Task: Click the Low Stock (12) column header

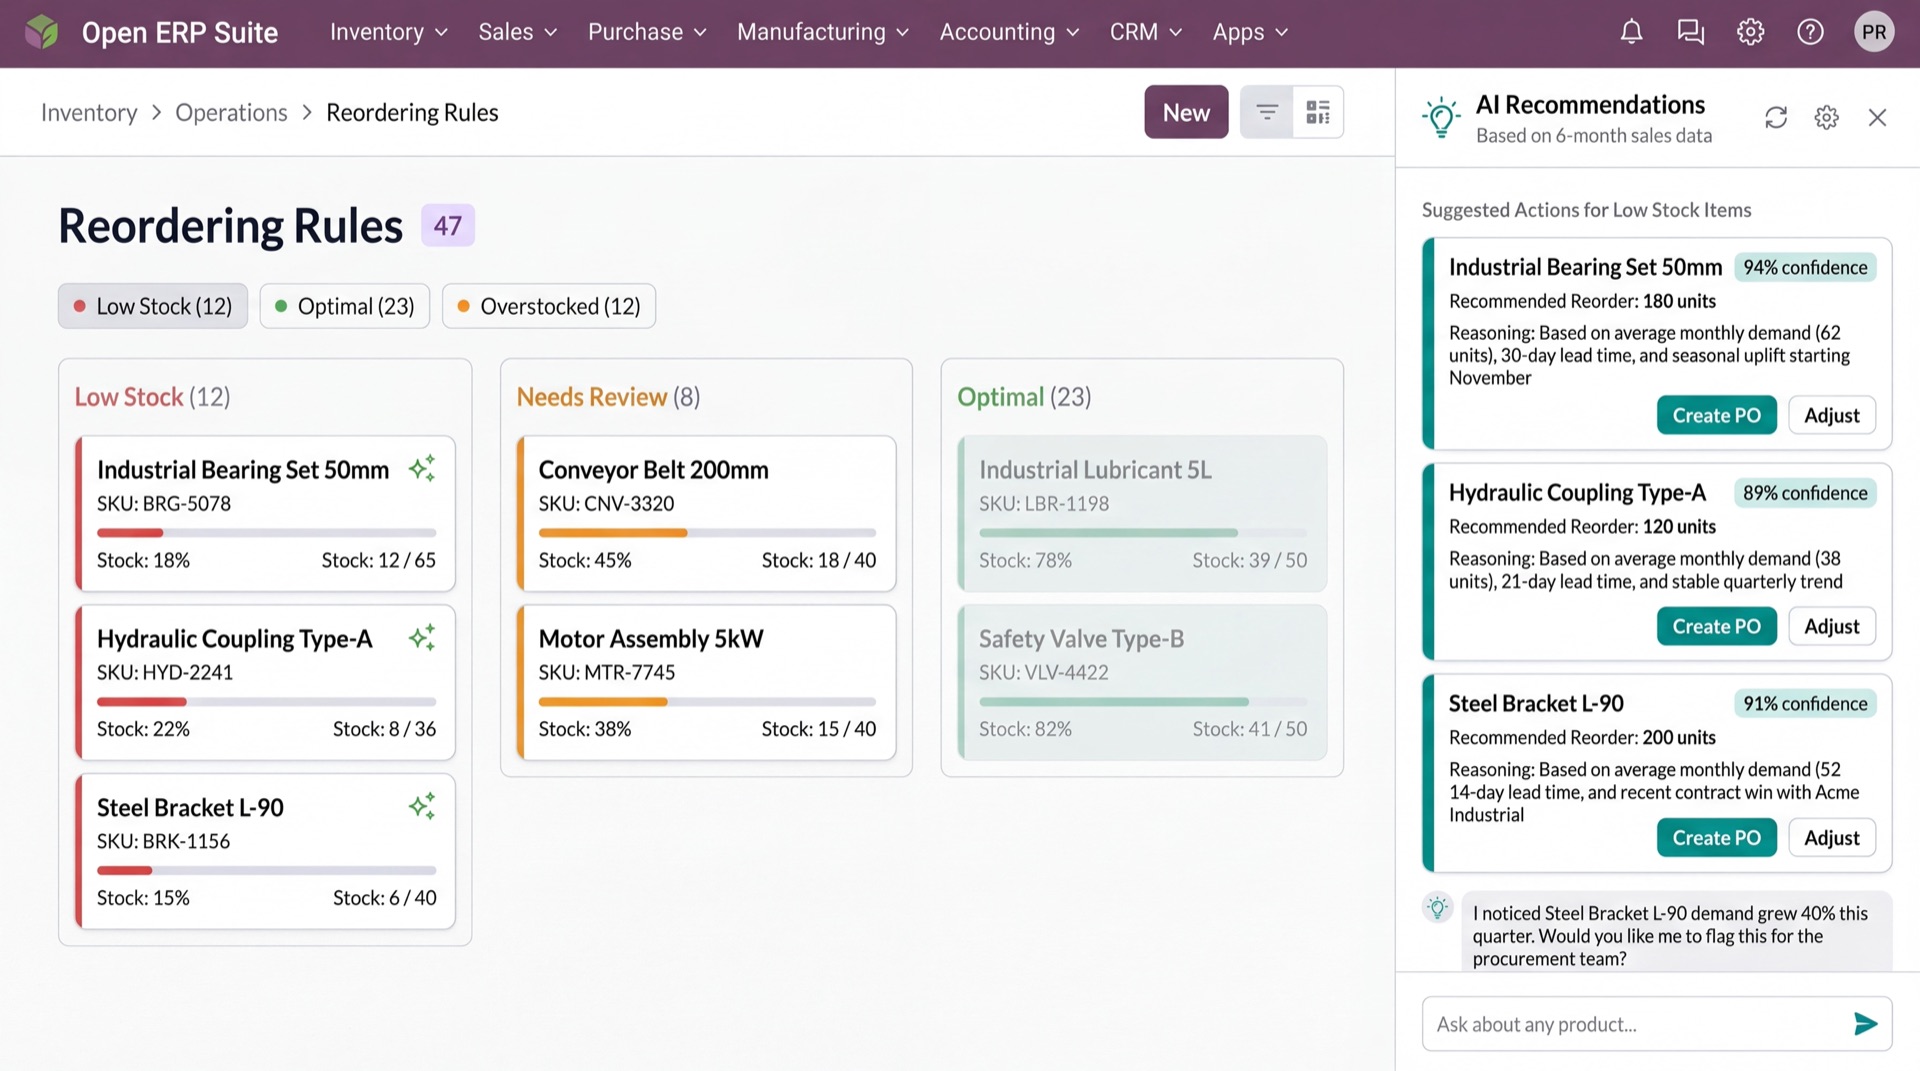Action: point(152,397)
